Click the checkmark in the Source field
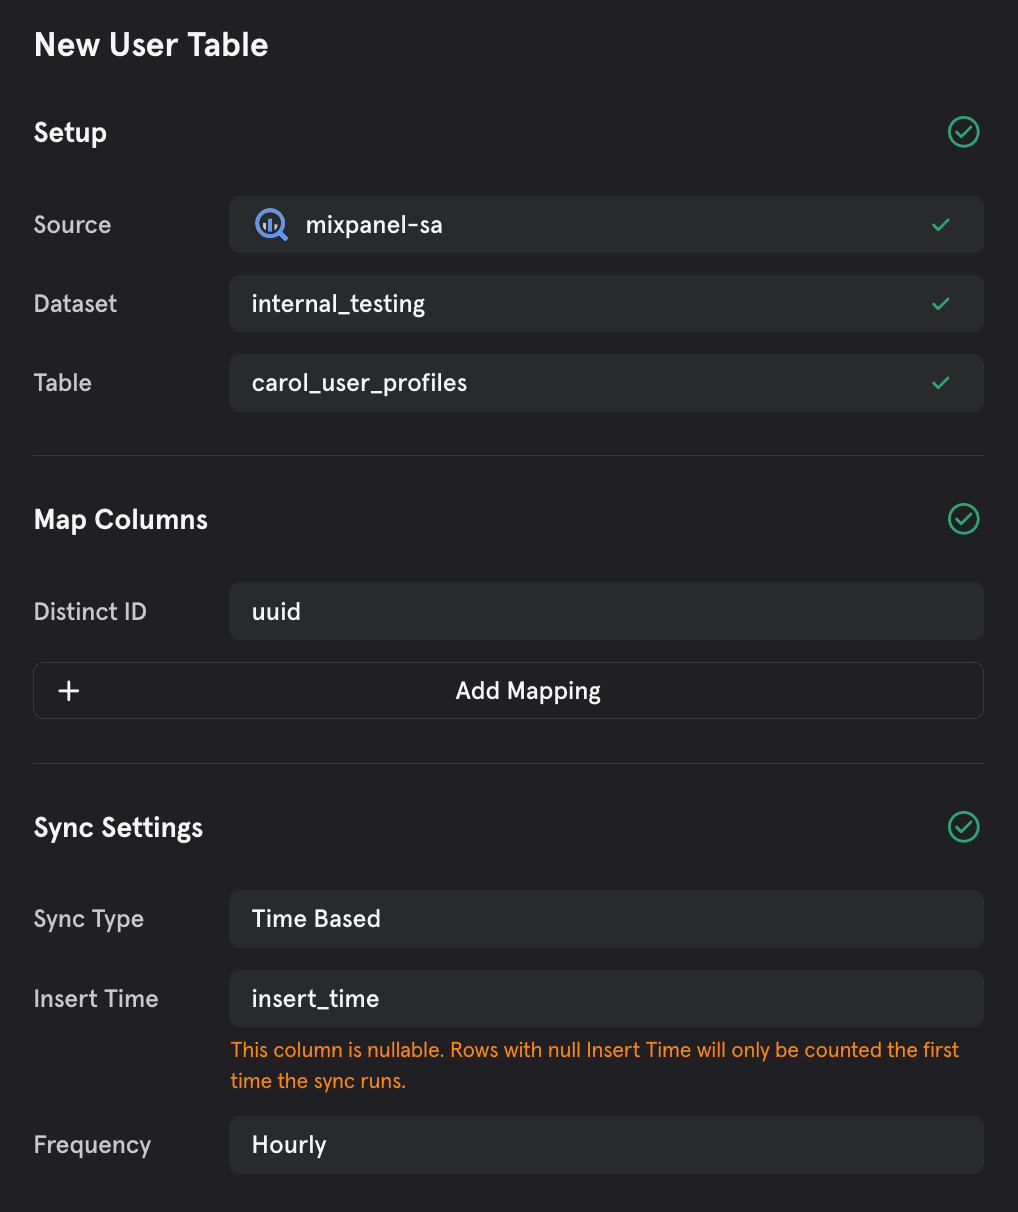Screen dimensions: 1018x1212 (x=940, y=225)
